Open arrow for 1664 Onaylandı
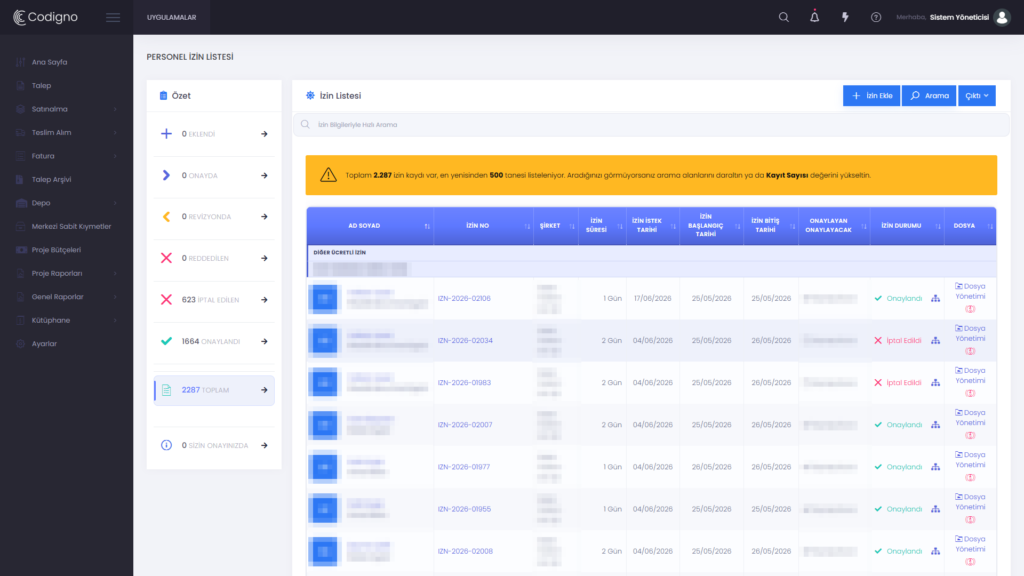The image size is (1024, 576). 264,342
